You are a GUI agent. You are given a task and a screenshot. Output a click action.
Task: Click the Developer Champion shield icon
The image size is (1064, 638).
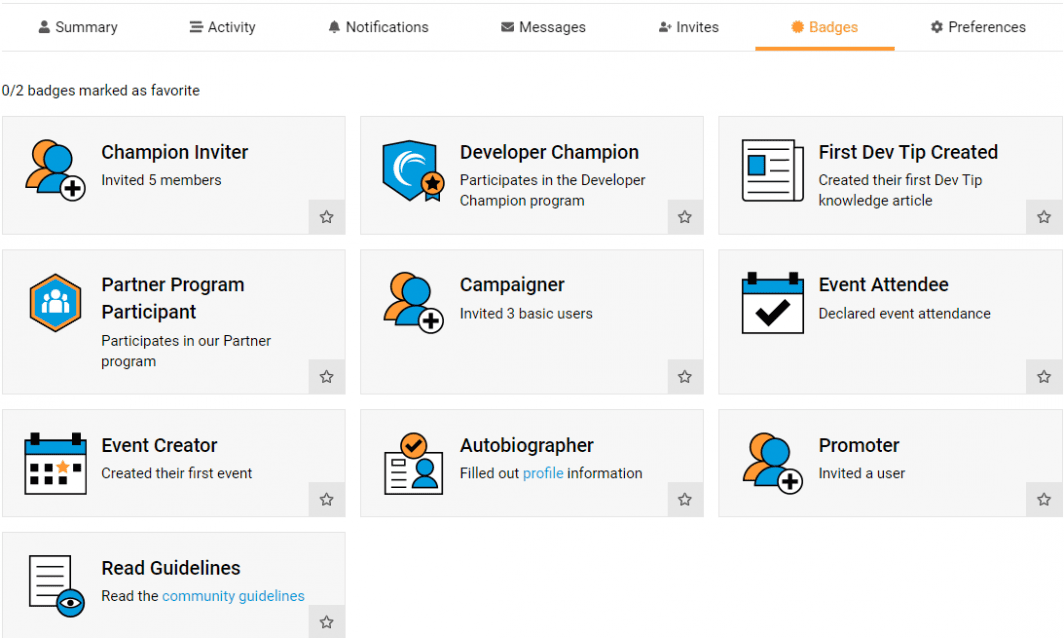pyautogui.click(x=413, y=171)
